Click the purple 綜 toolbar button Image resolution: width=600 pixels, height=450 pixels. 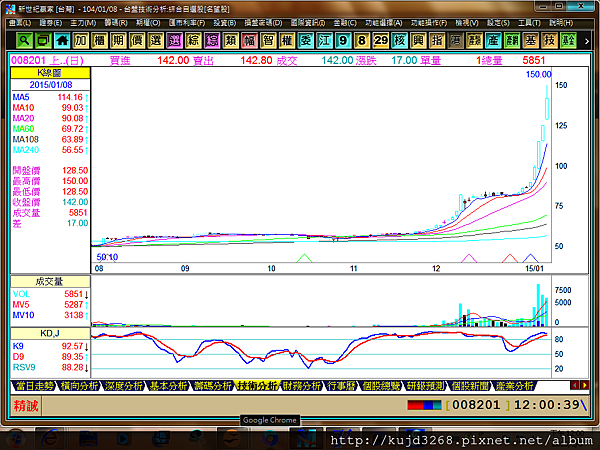[212, 40]
